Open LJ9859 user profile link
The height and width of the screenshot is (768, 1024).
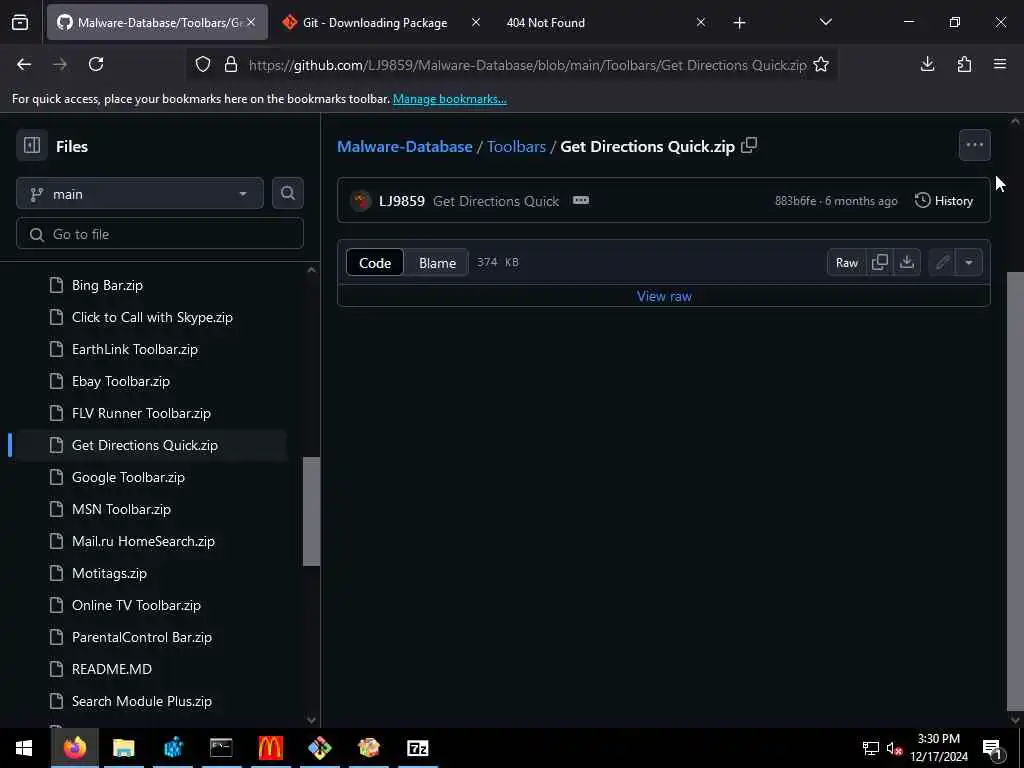(x=402, y=200)
